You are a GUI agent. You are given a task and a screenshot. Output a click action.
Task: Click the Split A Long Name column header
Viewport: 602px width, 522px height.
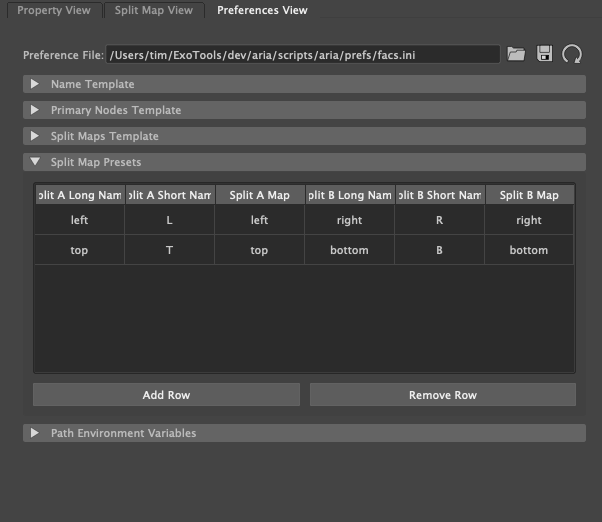[x=80, y=195]
